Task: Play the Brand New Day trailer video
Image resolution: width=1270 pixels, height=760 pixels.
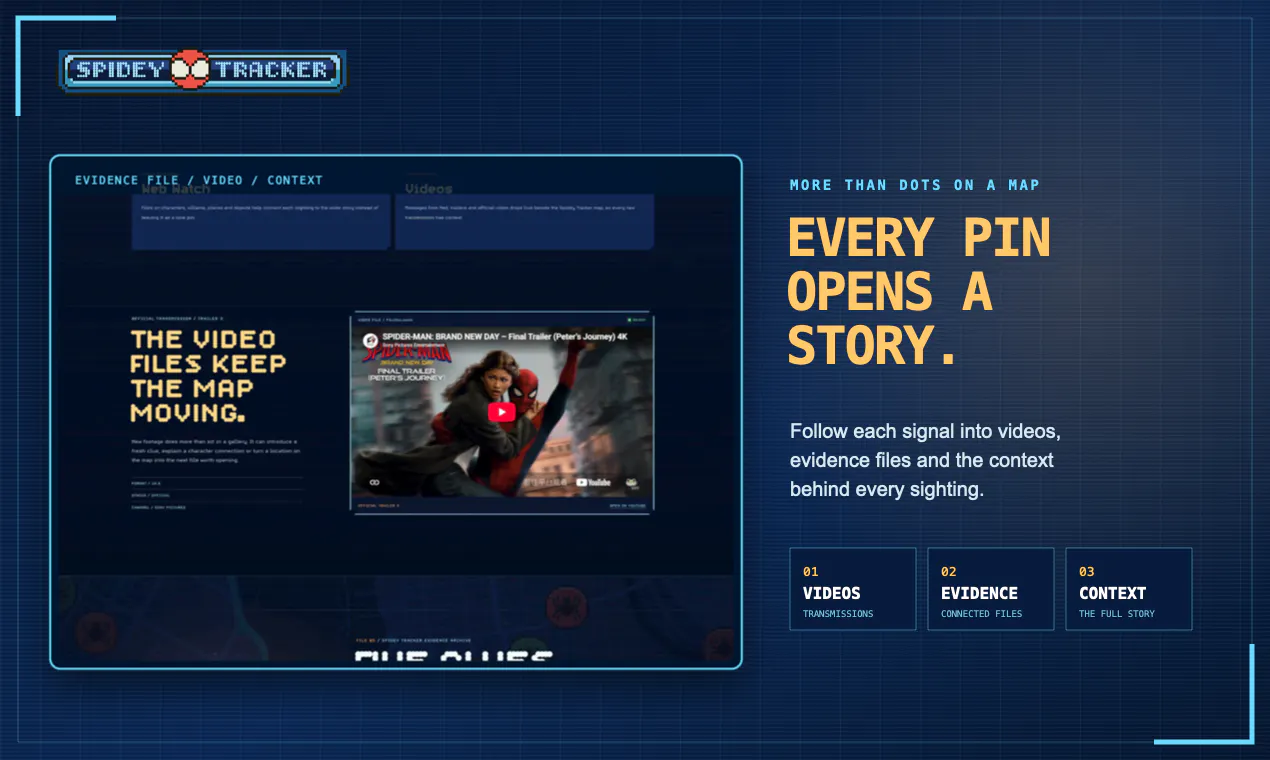Action: tap(502, 412)
